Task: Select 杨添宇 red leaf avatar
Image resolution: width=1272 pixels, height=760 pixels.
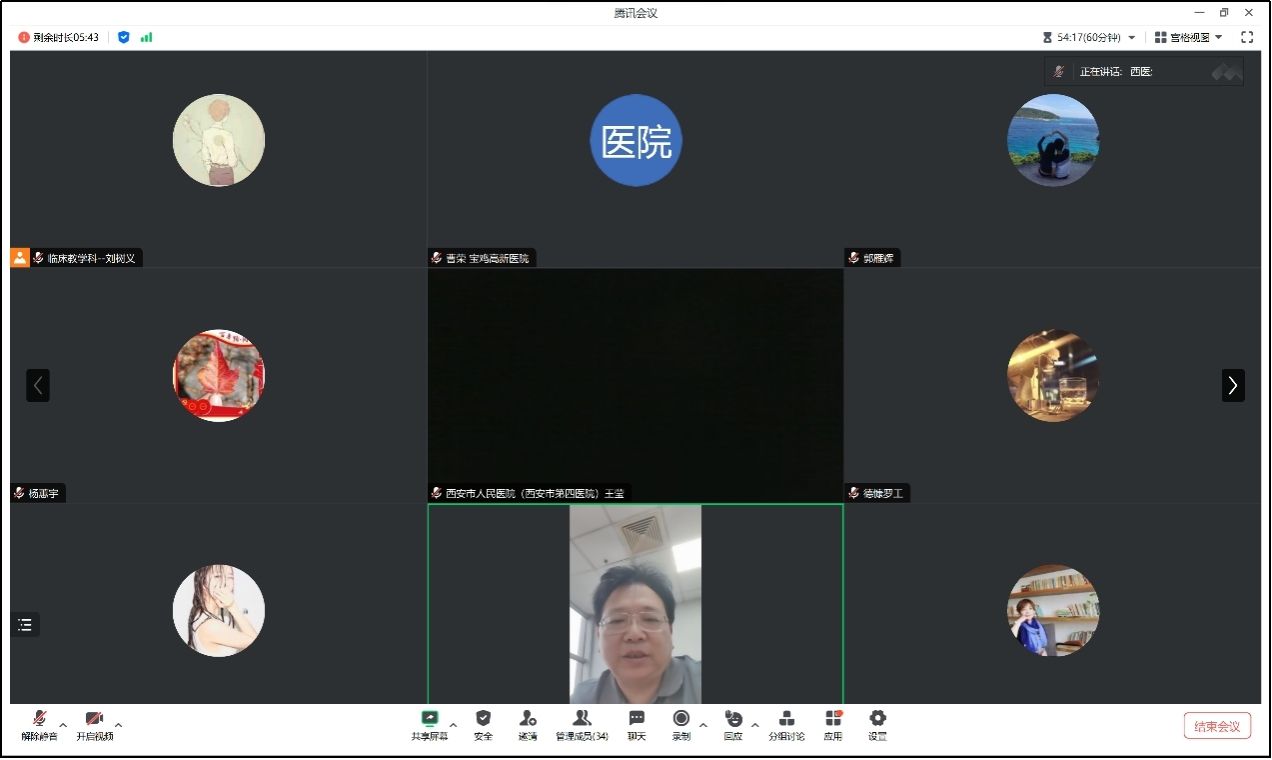Action: tap(219, 375)
